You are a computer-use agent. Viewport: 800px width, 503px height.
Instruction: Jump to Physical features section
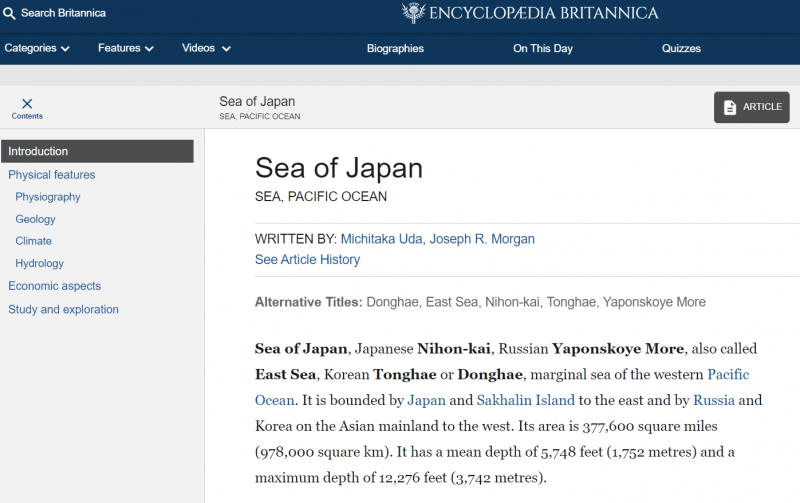(x=52, y=175)
